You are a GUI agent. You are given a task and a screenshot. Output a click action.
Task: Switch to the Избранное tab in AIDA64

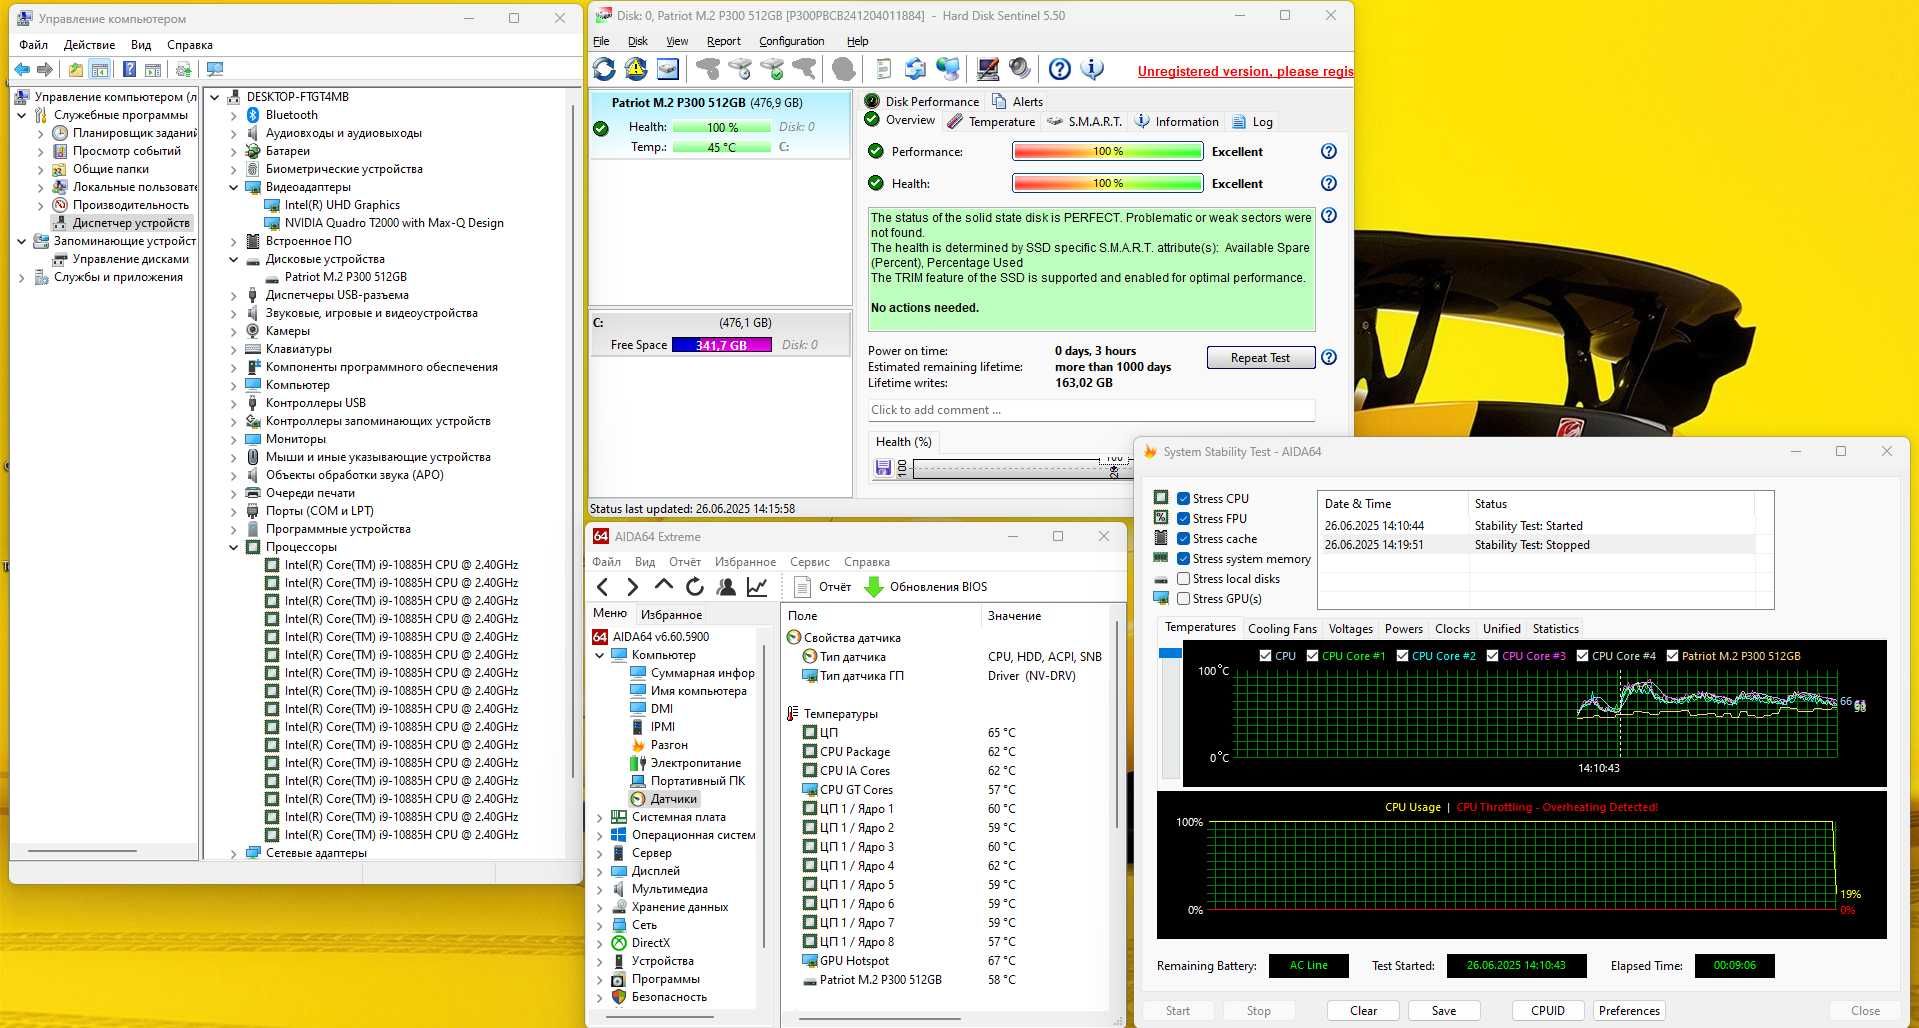[x=671, y=614]
